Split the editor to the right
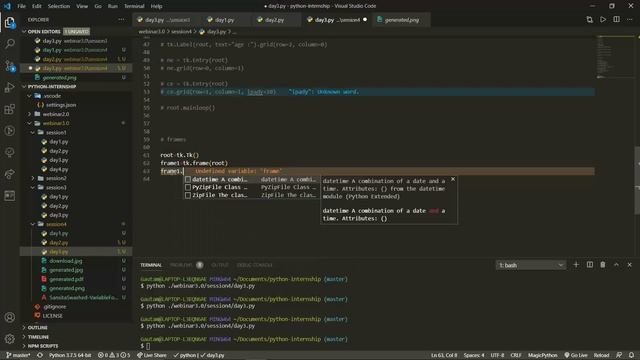 [616, 20]
